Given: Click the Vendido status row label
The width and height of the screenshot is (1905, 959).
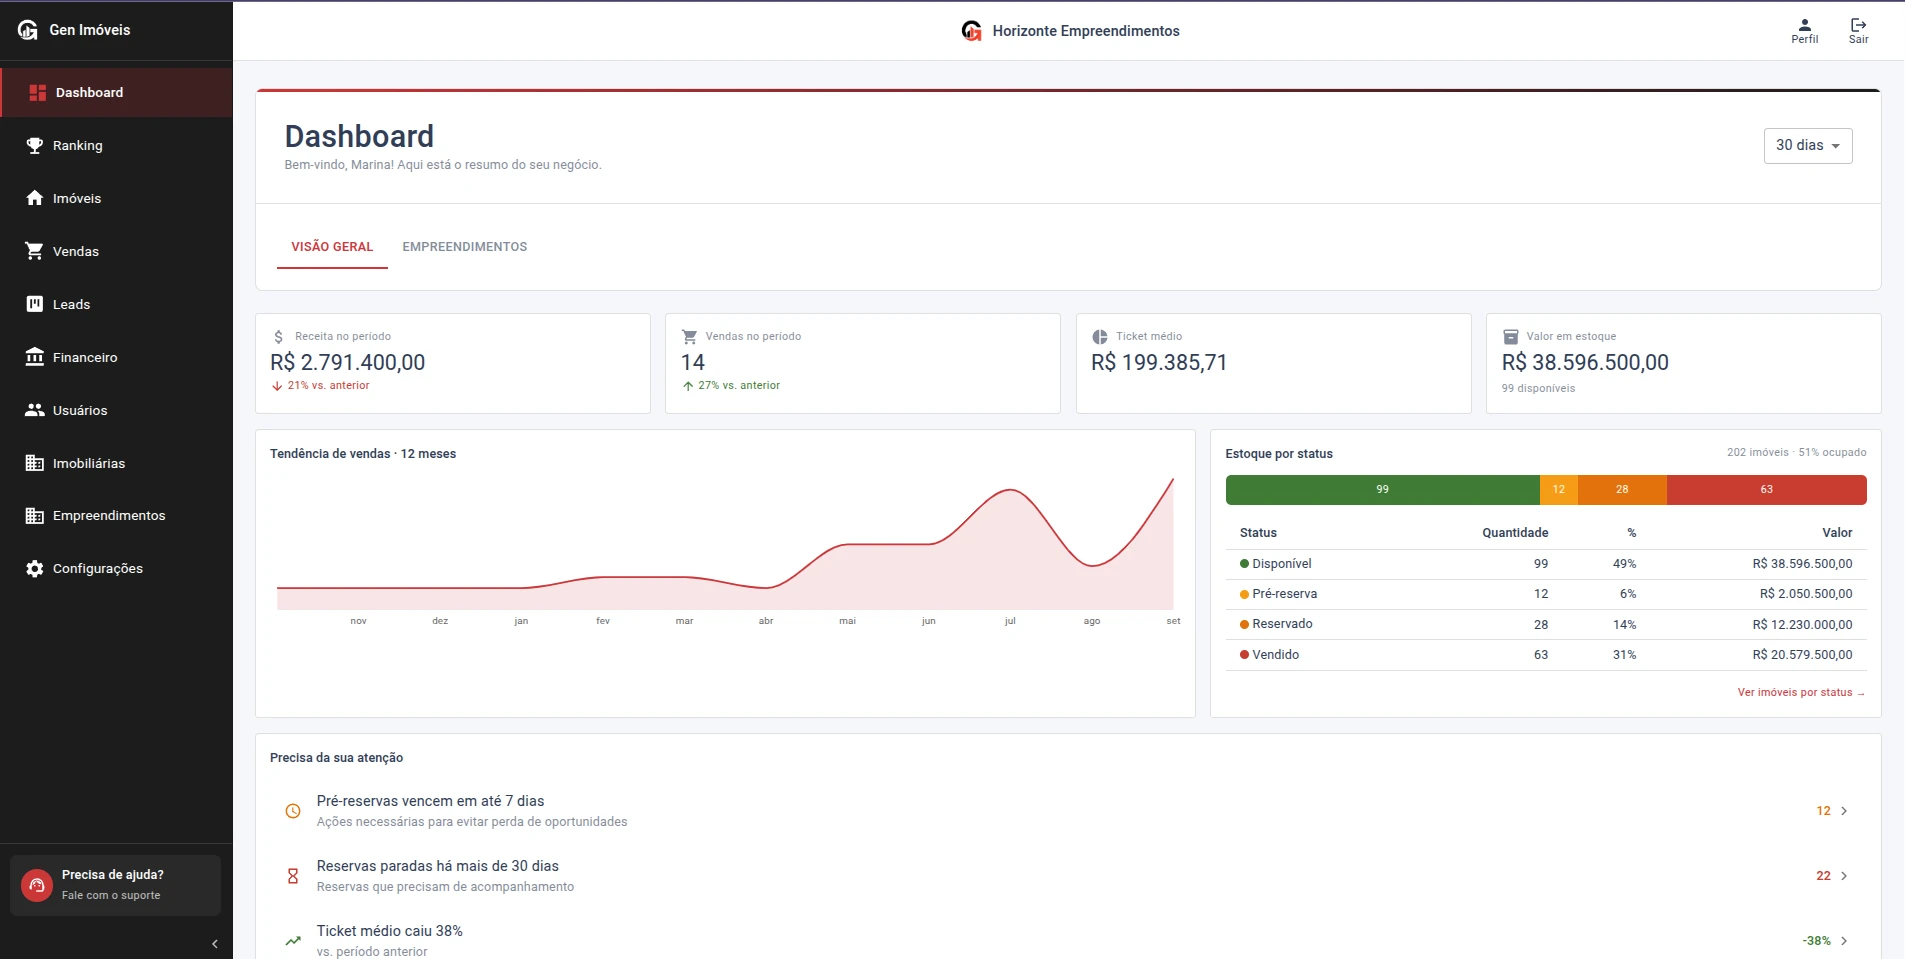Looking at the screenshot, I should pos(1276,655).
